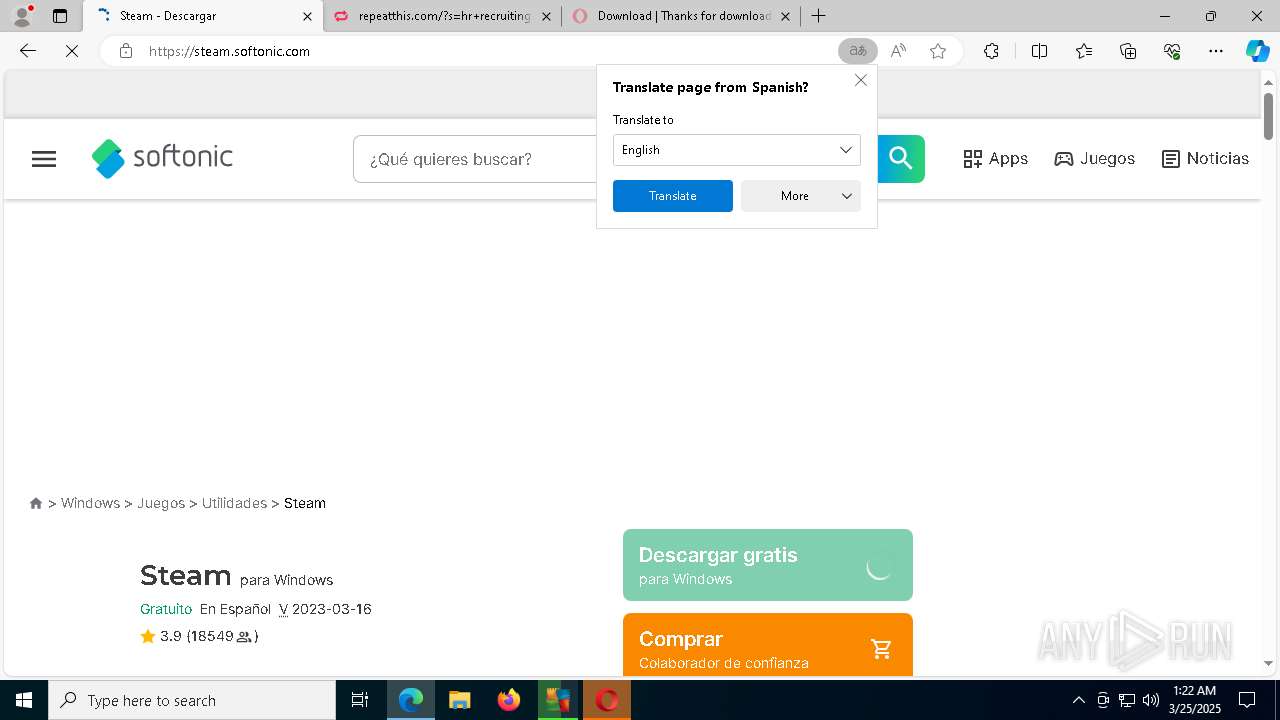Open the Apps section
Image resolution: width=1280 pixels, height=720 pixels.
(995, 158)
